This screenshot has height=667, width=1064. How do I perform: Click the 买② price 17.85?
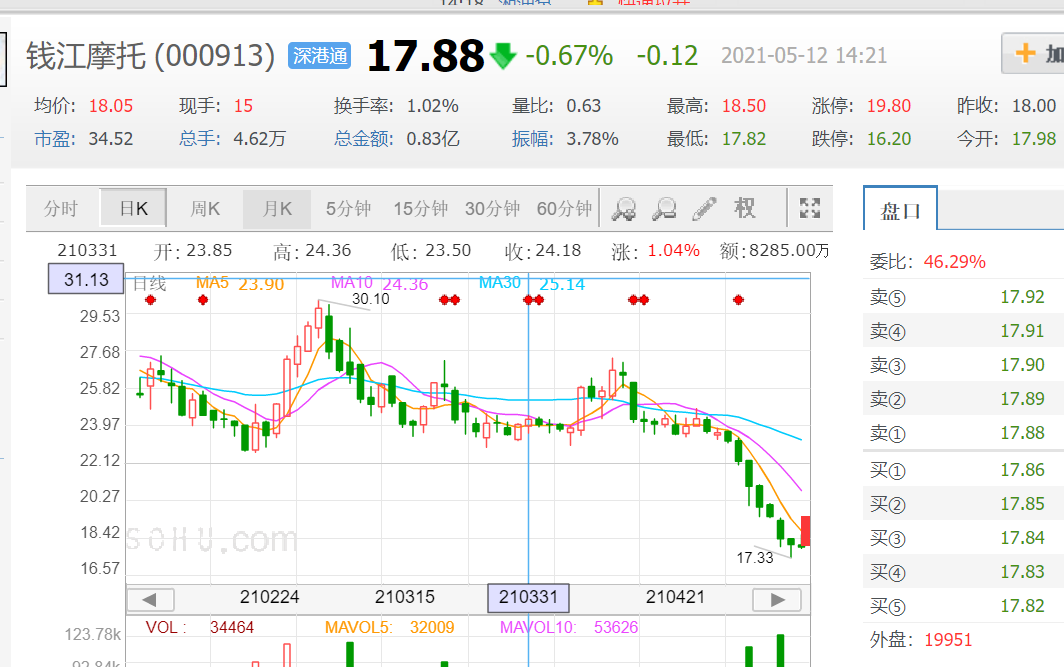tap(1022, 503)
